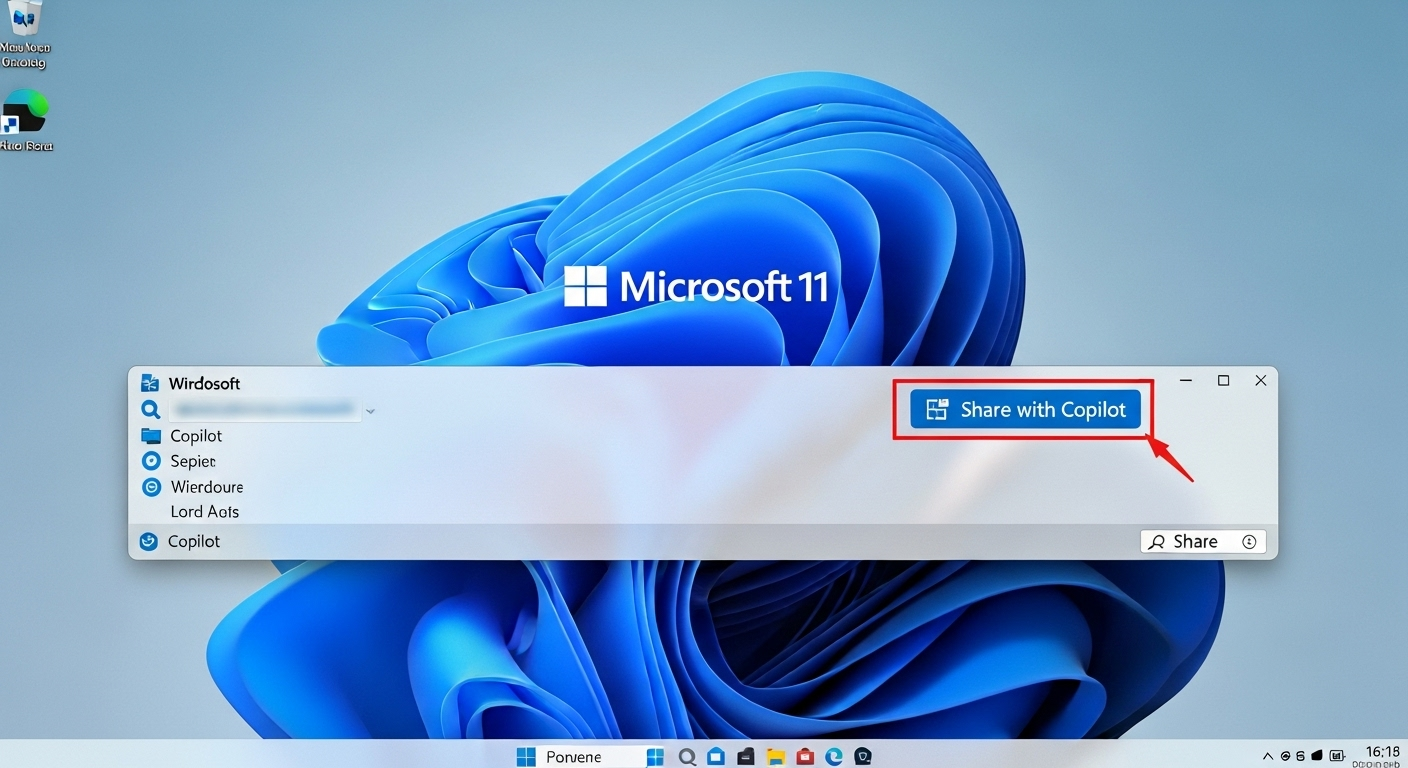Click the Porvene taskbar search box
Viewport: 1408px width, 768px height.
tap(589, 757)
